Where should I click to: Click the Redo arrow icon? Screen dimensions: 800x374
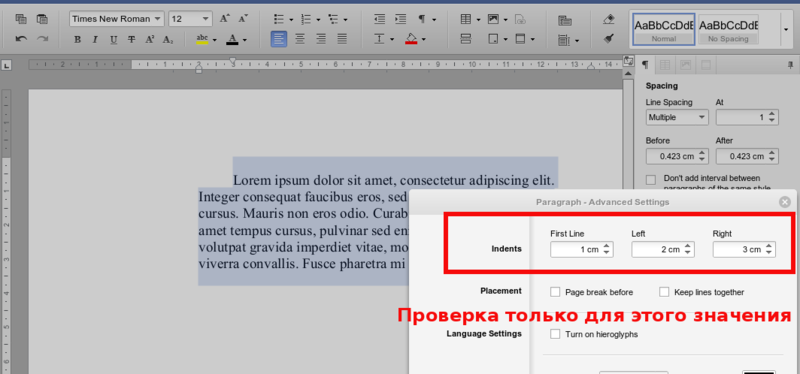tap(42, 39)
